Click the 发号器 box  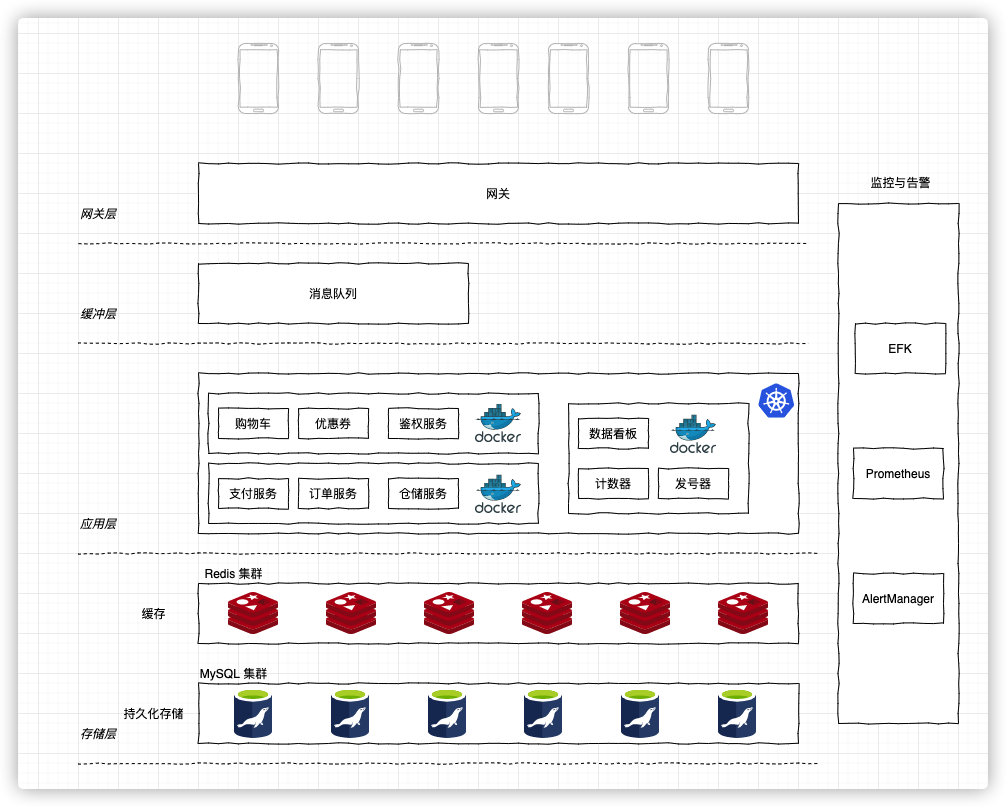(x=693, y=484)
